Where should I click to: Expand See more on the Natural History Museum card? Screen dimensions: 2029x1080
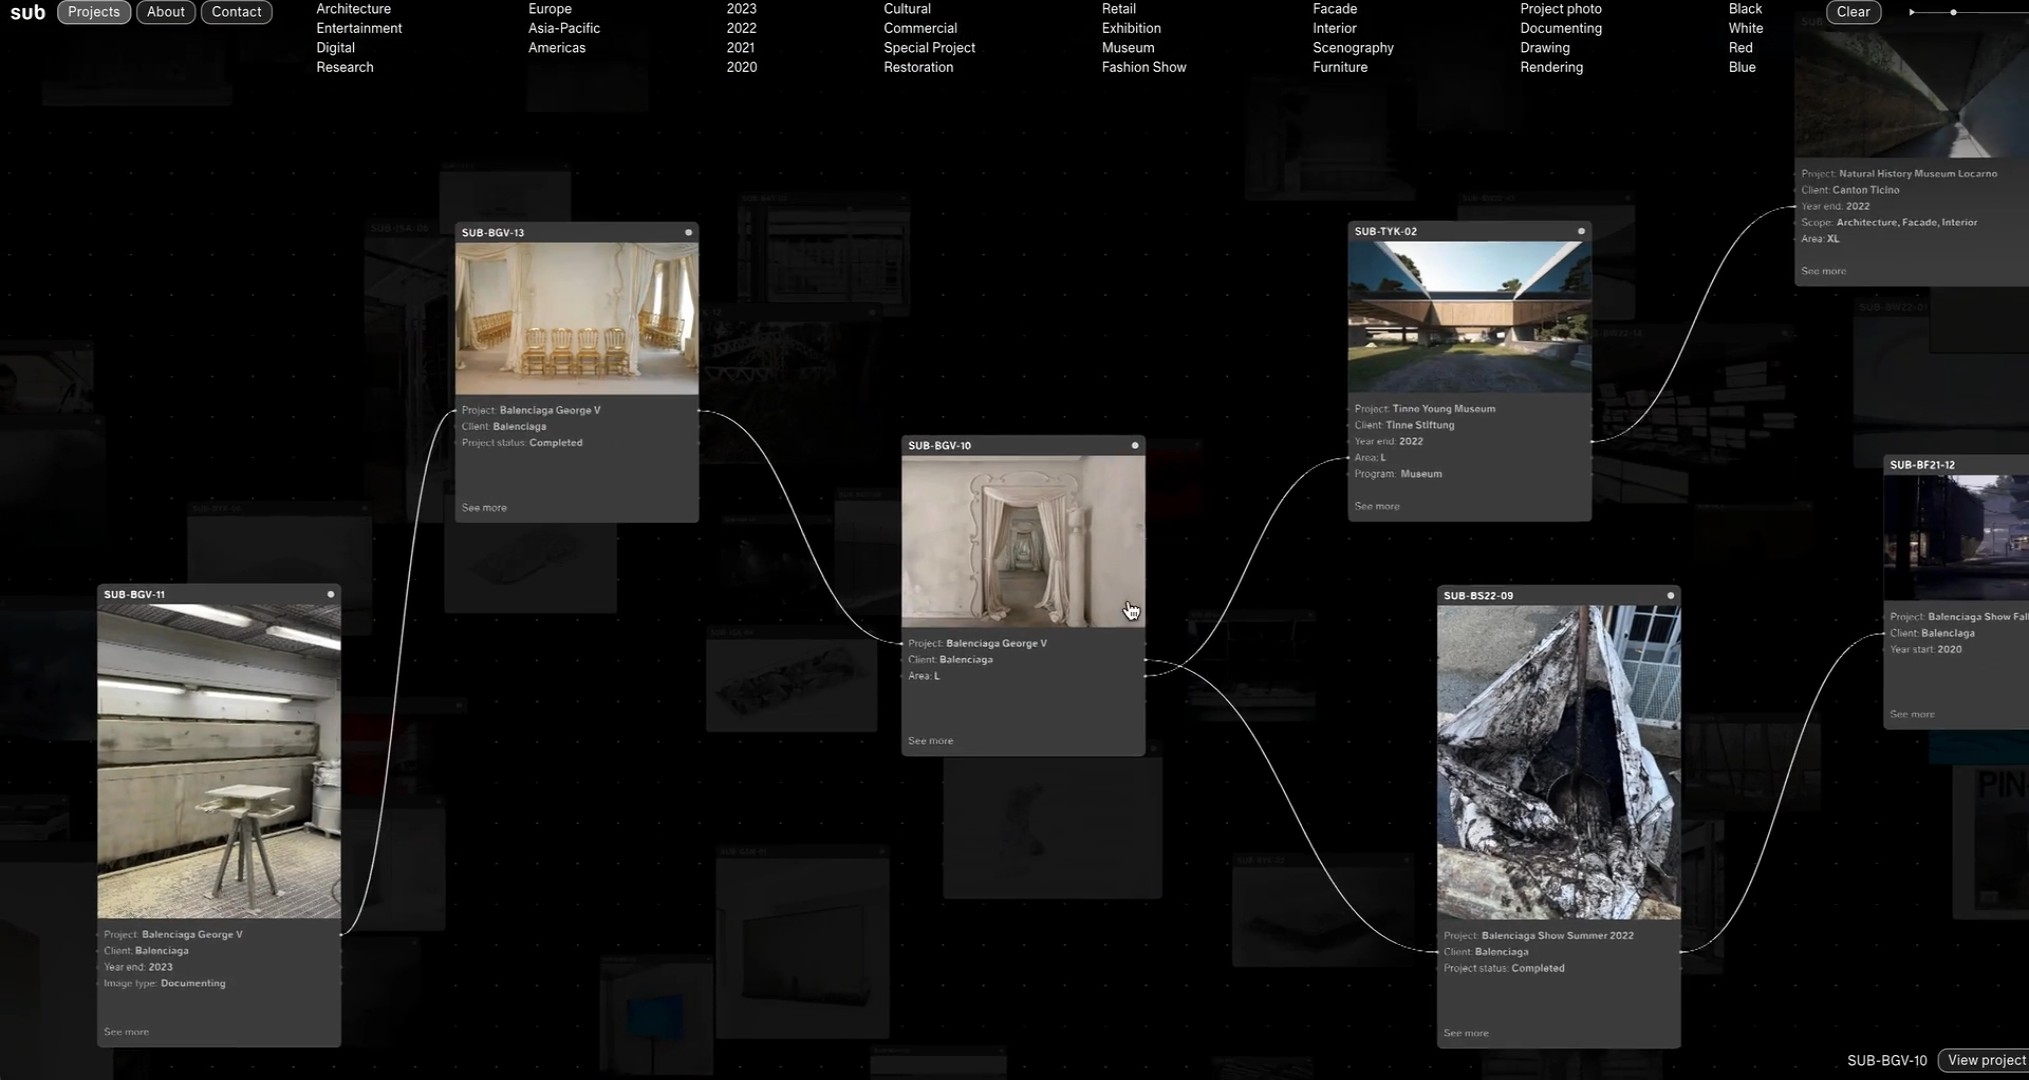1823,270
